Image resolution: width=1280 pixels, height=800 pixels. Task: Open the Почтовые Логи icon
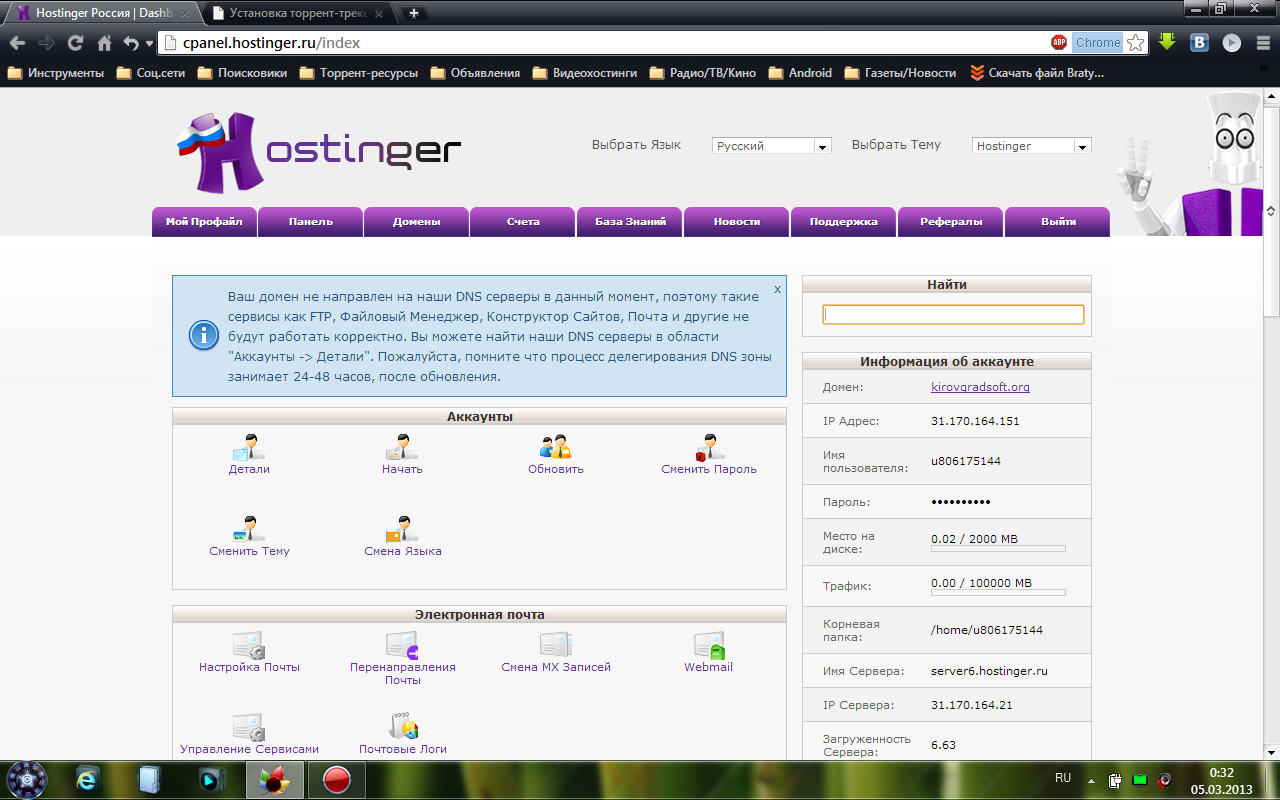click(403, 727)
